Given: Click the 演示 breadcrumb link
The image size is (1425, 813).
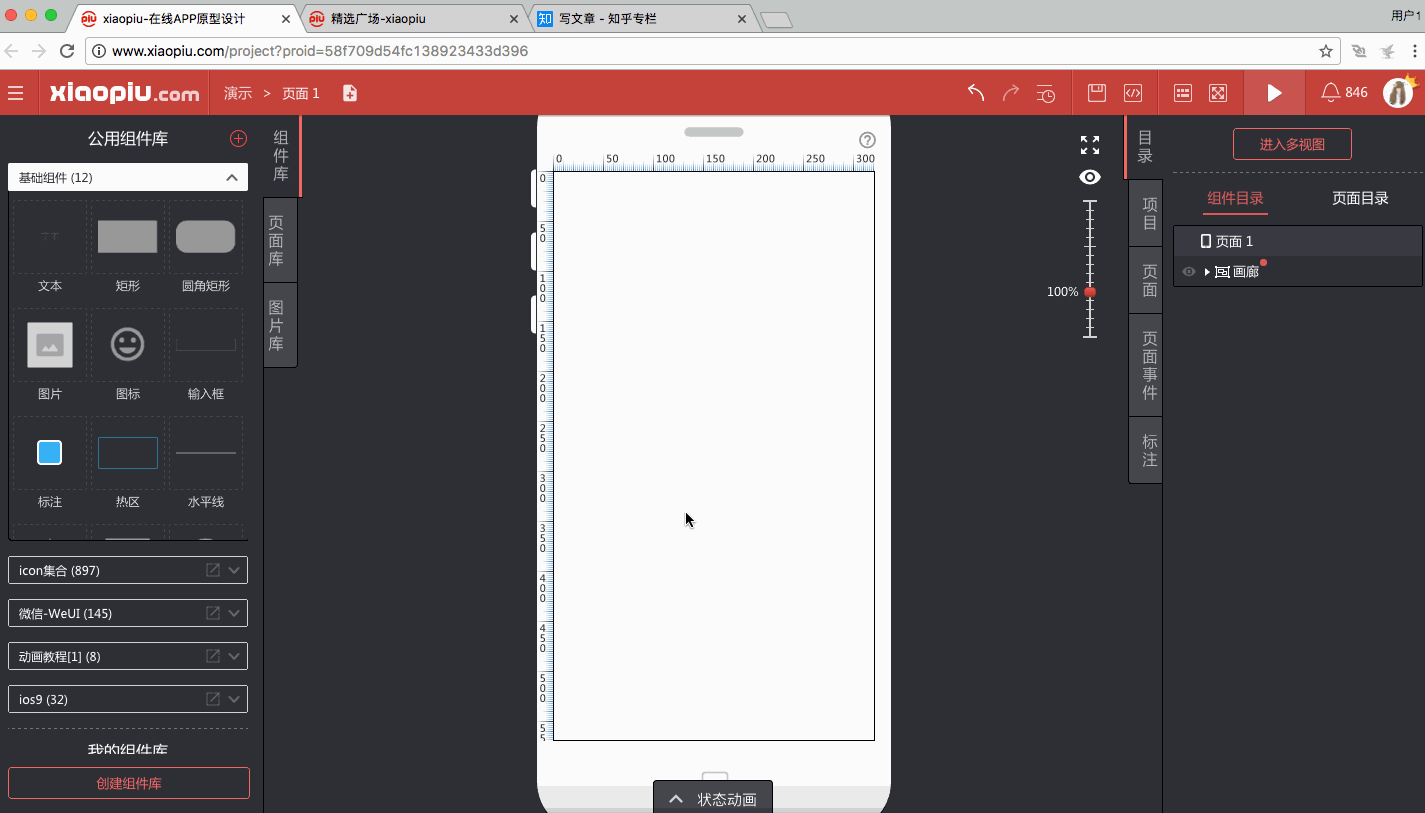Looking at the screenshot, I should click(x=238, y=93).
